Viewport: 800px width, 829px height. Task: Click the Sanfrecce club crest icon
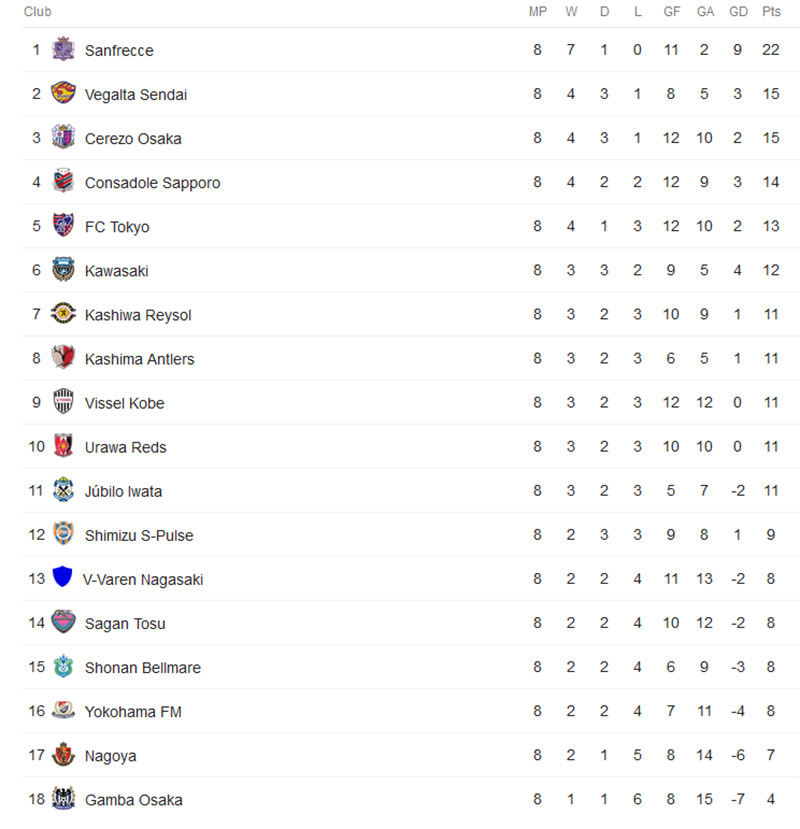pos(63,49)
